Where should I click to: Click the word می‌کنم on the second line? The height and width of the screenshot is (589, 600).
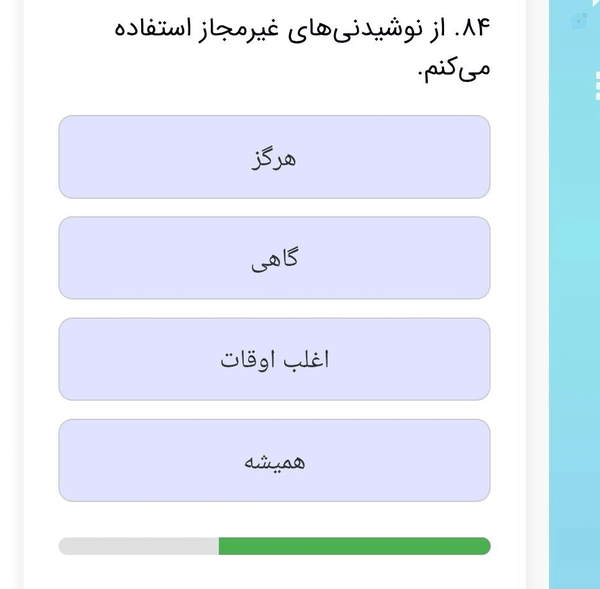tap(455, 69)
